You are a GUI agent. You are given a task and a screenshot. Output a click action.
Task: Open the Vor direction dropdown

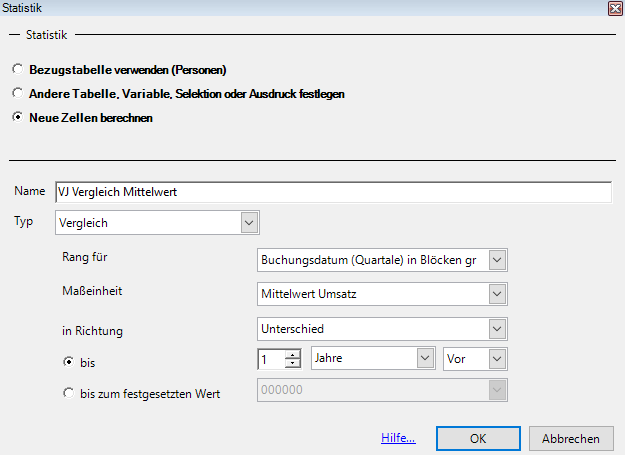(x=475, y=359)
